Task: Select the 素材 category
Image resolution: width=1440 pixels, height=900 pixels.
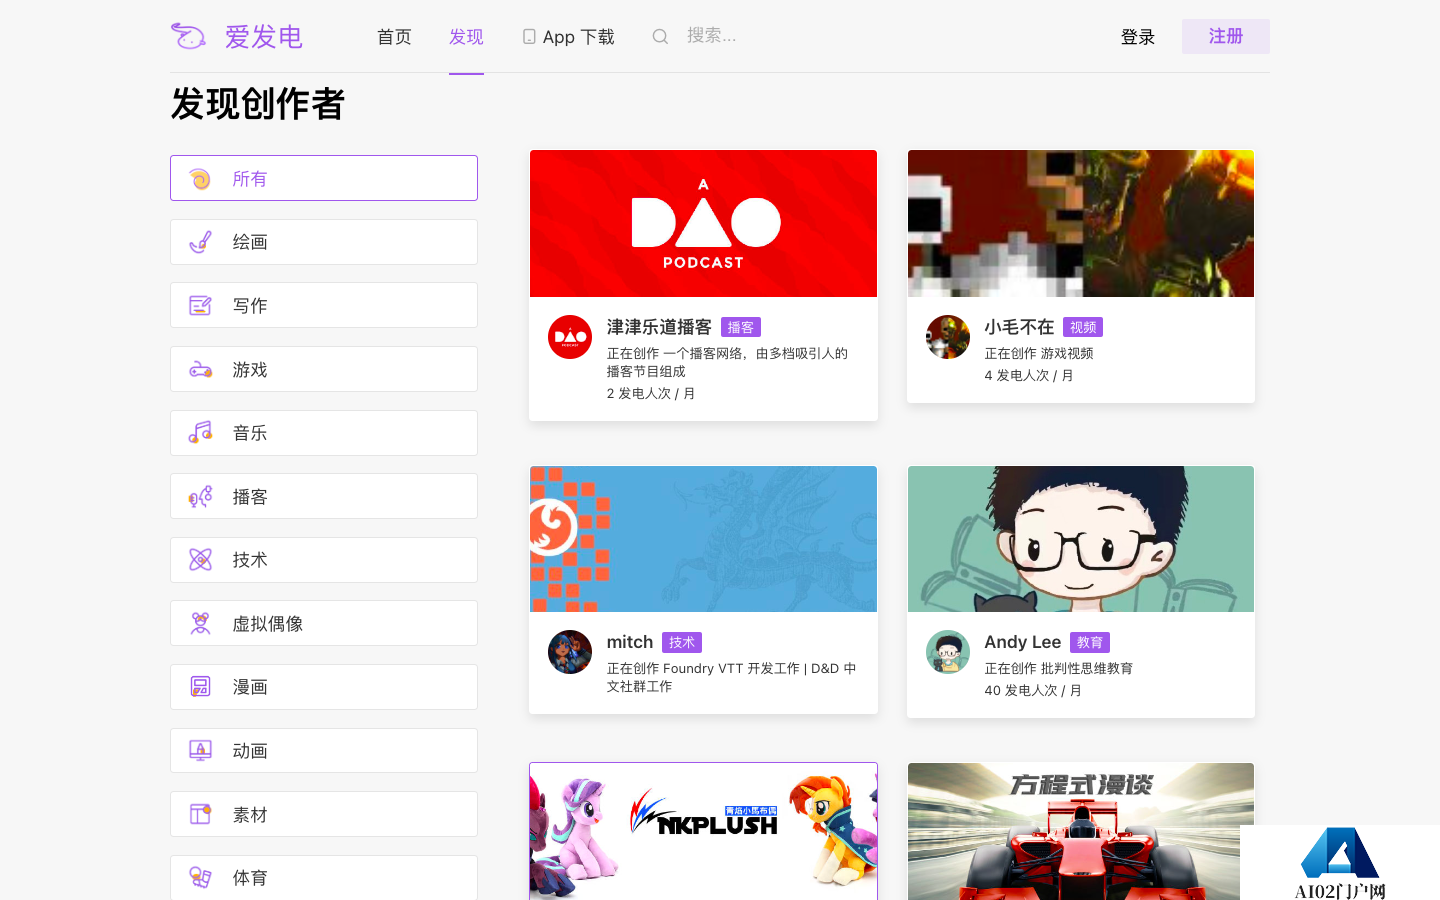Action: point(324,814)
